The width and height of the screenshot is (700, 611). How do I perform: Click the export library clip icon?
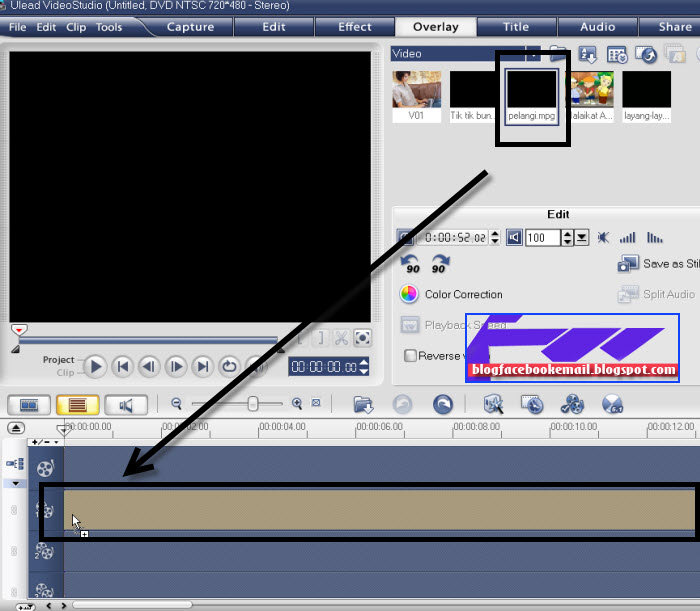click(x=646, y=54)
